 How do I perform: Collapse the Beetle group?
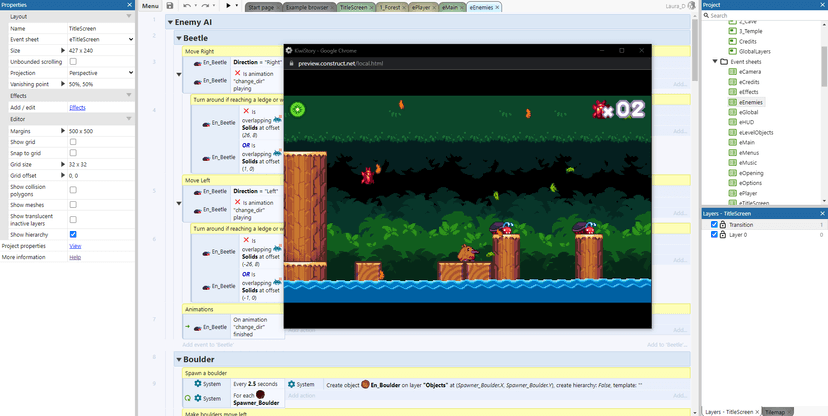[179, 38]
